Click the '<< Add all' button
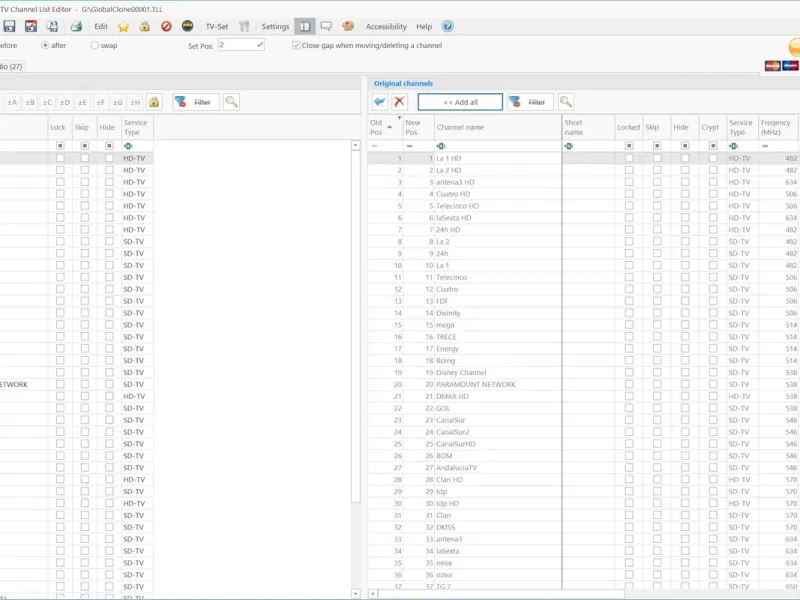 (x=460, y=102)
